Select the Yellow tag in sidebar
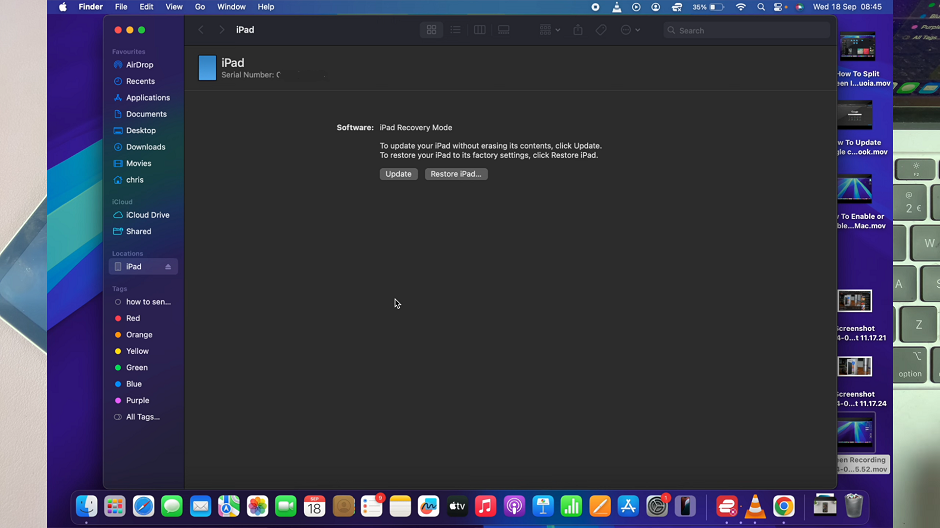 [x=137, y=351]
